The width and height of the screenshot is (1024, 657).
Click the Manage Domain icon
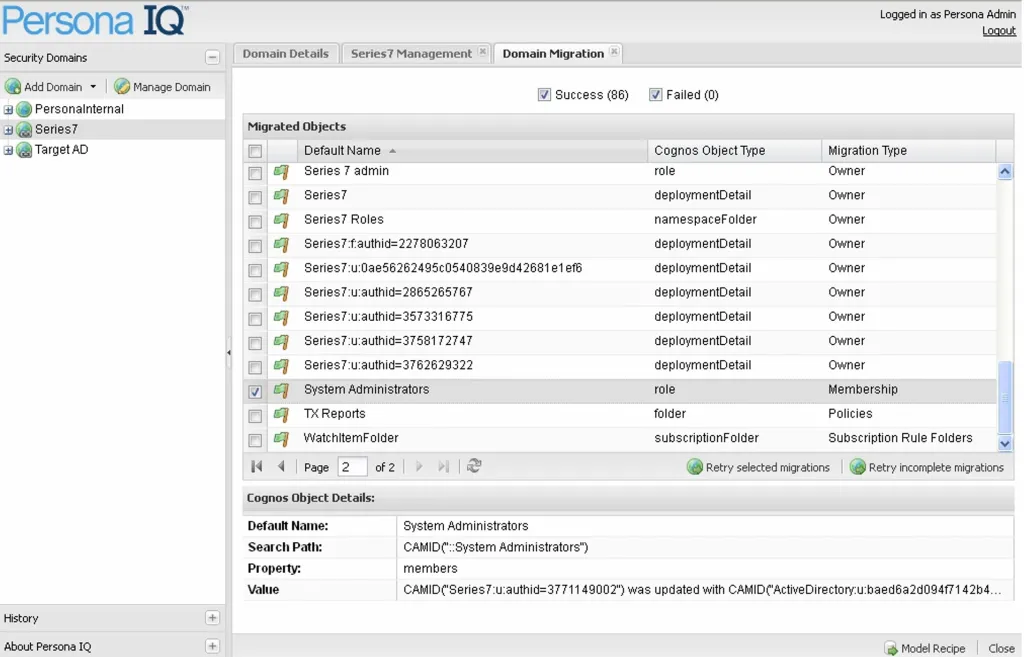(x=121, y=86)
